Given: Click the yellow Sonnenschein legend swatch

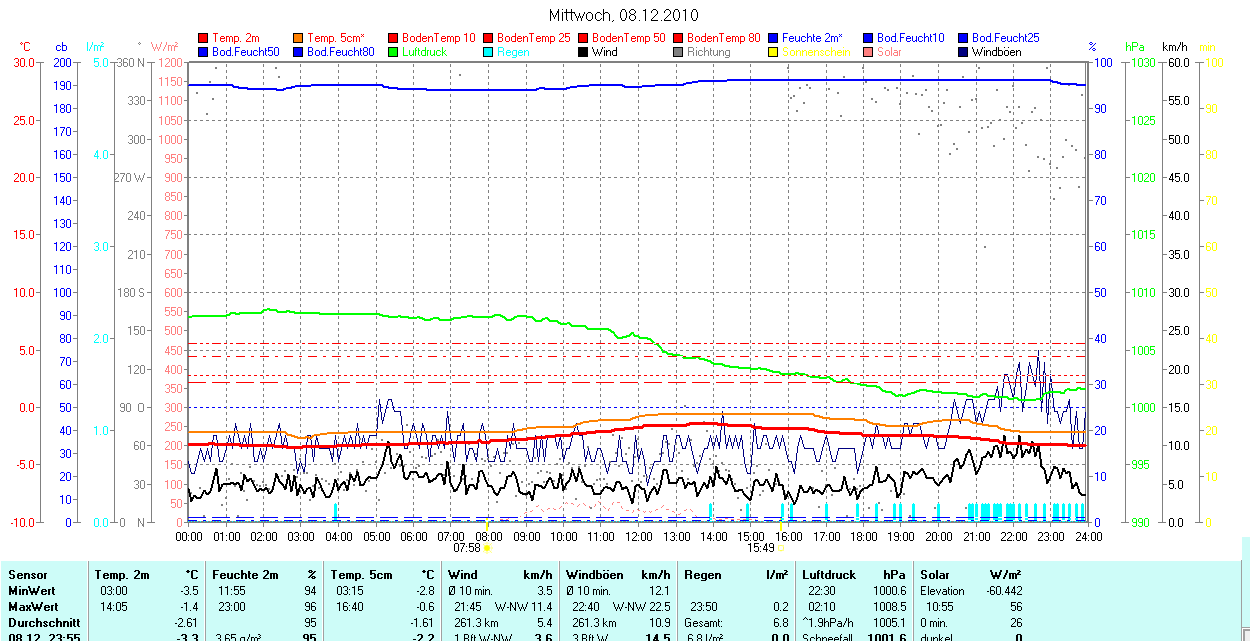Looking at the screenshot, I should pyautogui.click(x=773, y=51).
